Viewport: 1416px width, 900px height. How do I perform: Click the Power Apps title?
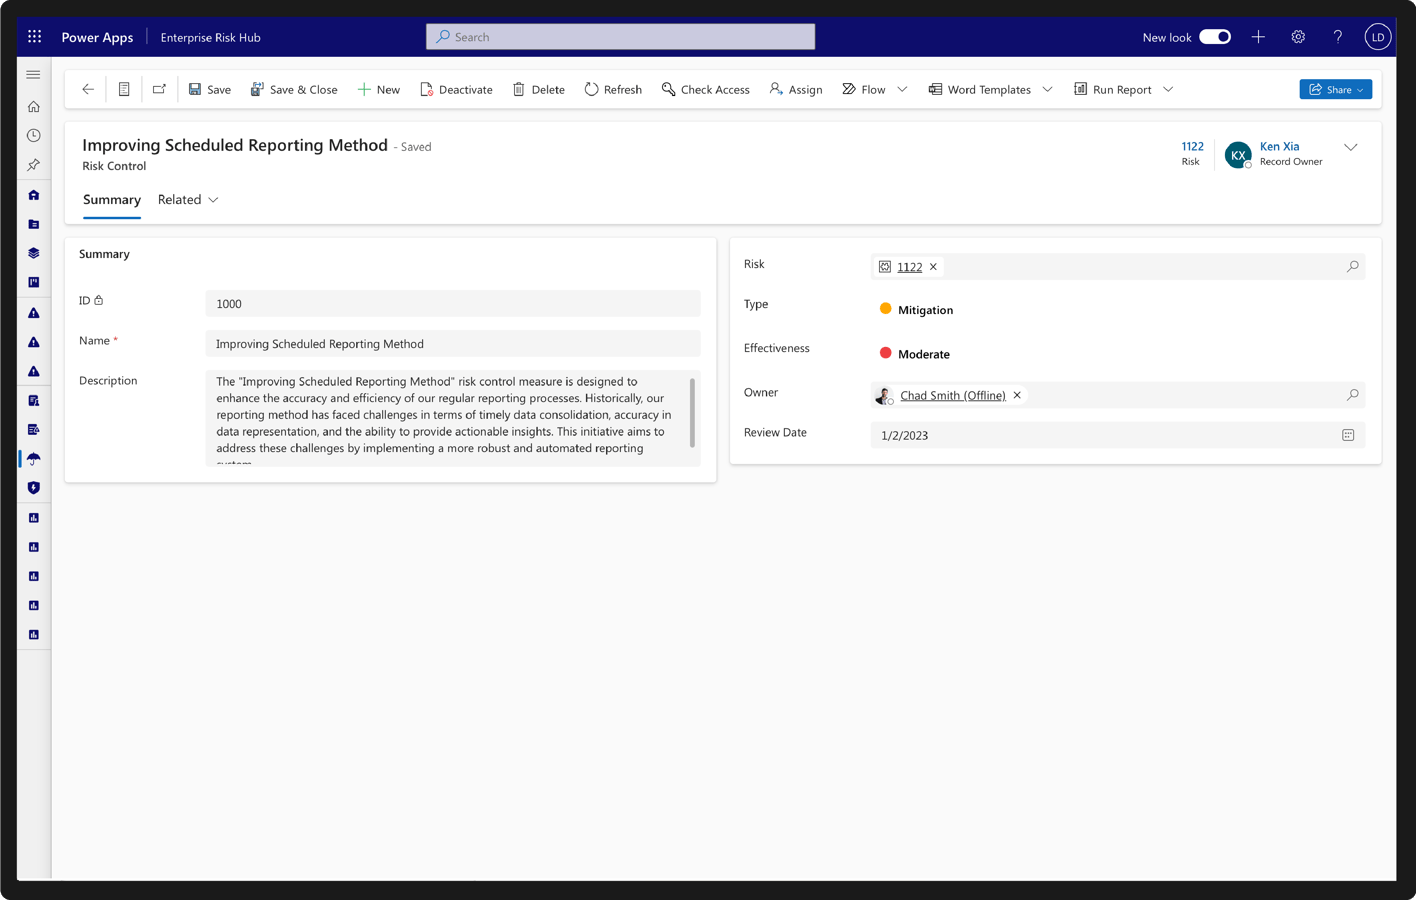click(x=97, y=37)
